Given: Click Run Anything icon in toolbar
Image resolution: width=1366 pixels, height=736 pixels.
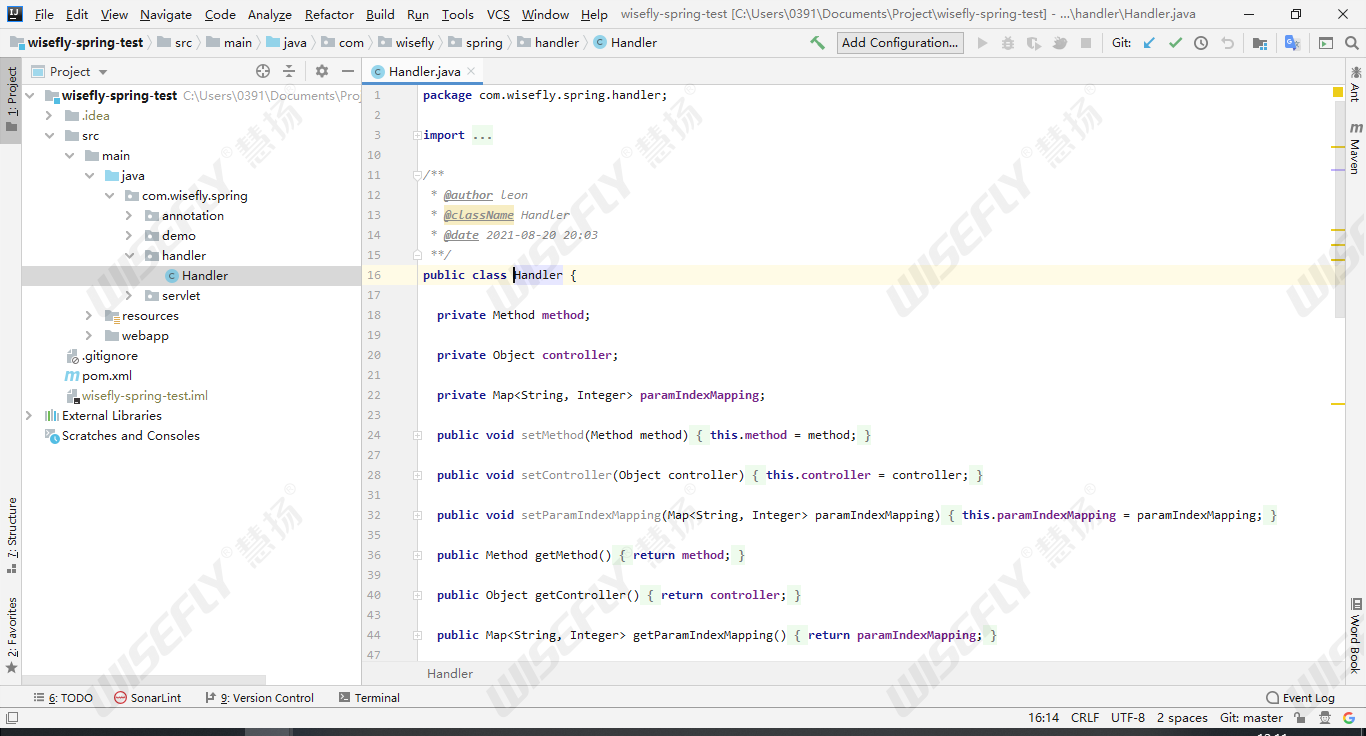Looking at the screenshot, I should click(1326, 43).
